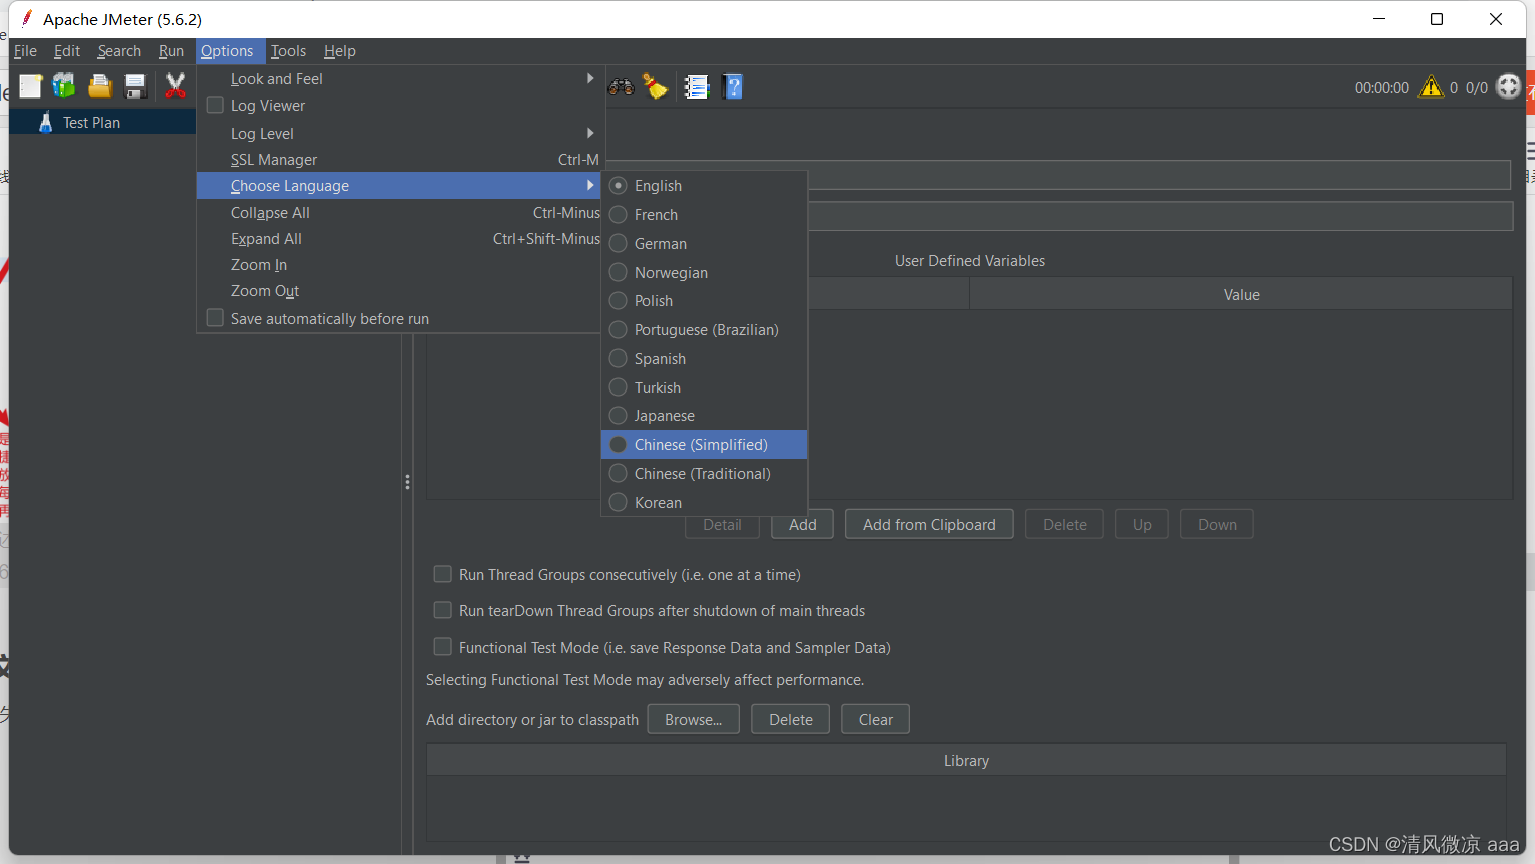Choose Turkish language option
1535x864 pixels.
[704, 388]
